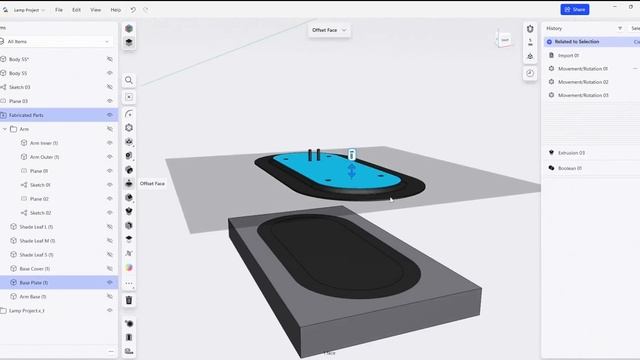Select the arc sketch tool
This screenshot has width=640, height=360.
click(x=129, y=114)
